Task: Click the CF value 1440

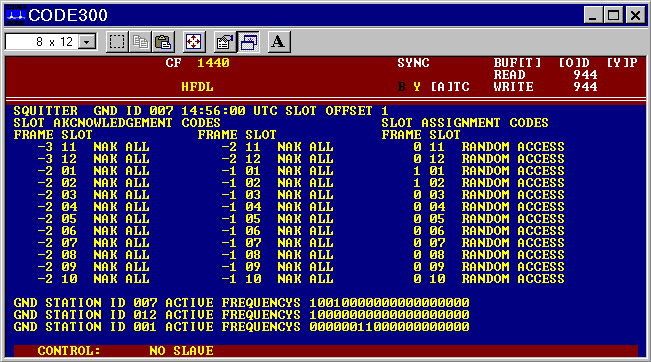Action: (x=213, y=63)
